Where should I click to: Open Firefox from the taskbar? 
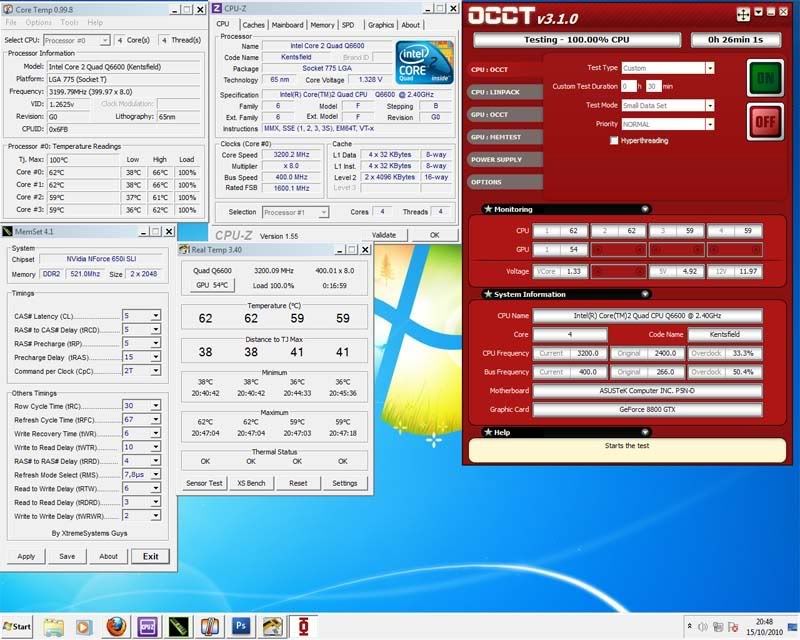point(117,626)
